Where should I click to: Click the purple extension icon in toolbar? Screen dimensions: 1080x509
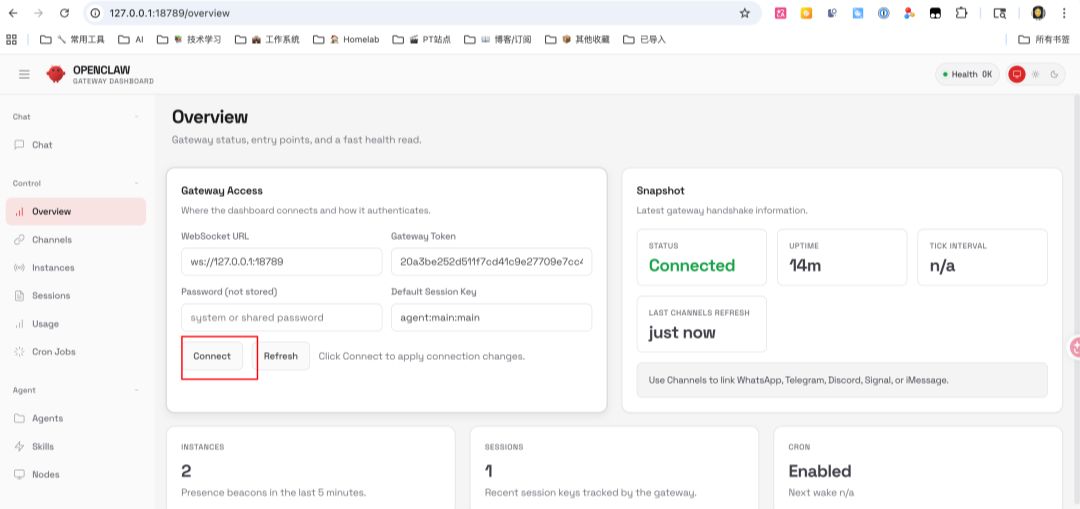pyautogui.click(x=832, y=13)
